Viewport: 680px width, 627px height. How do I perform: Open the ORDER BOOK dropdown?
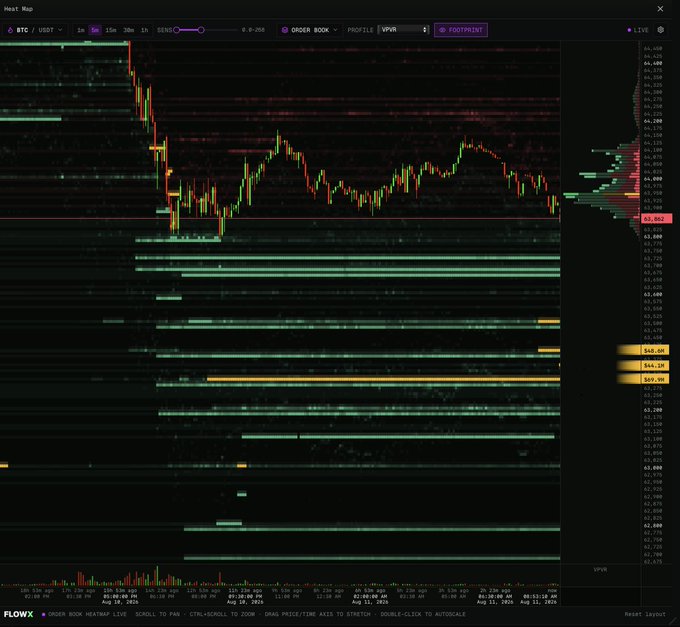tap(309, 30)
